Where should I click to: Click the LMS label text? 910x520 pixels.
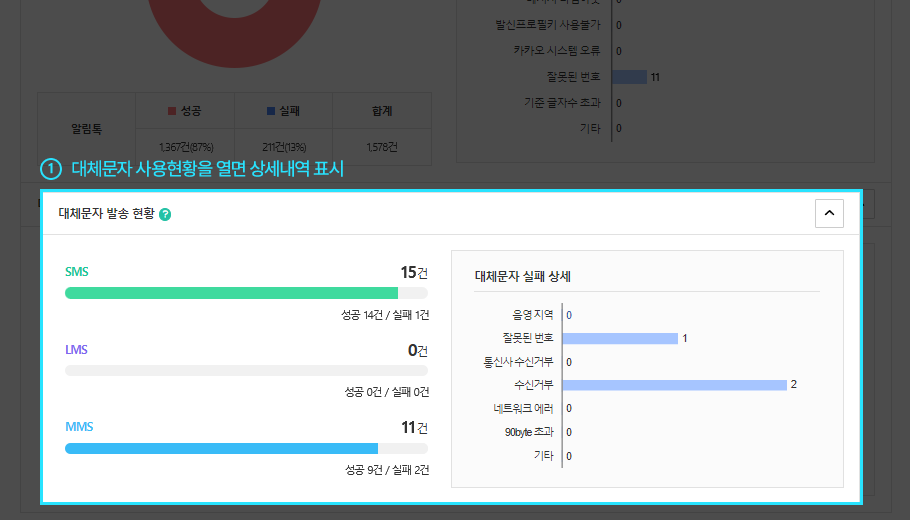click(x=77, y=350)
